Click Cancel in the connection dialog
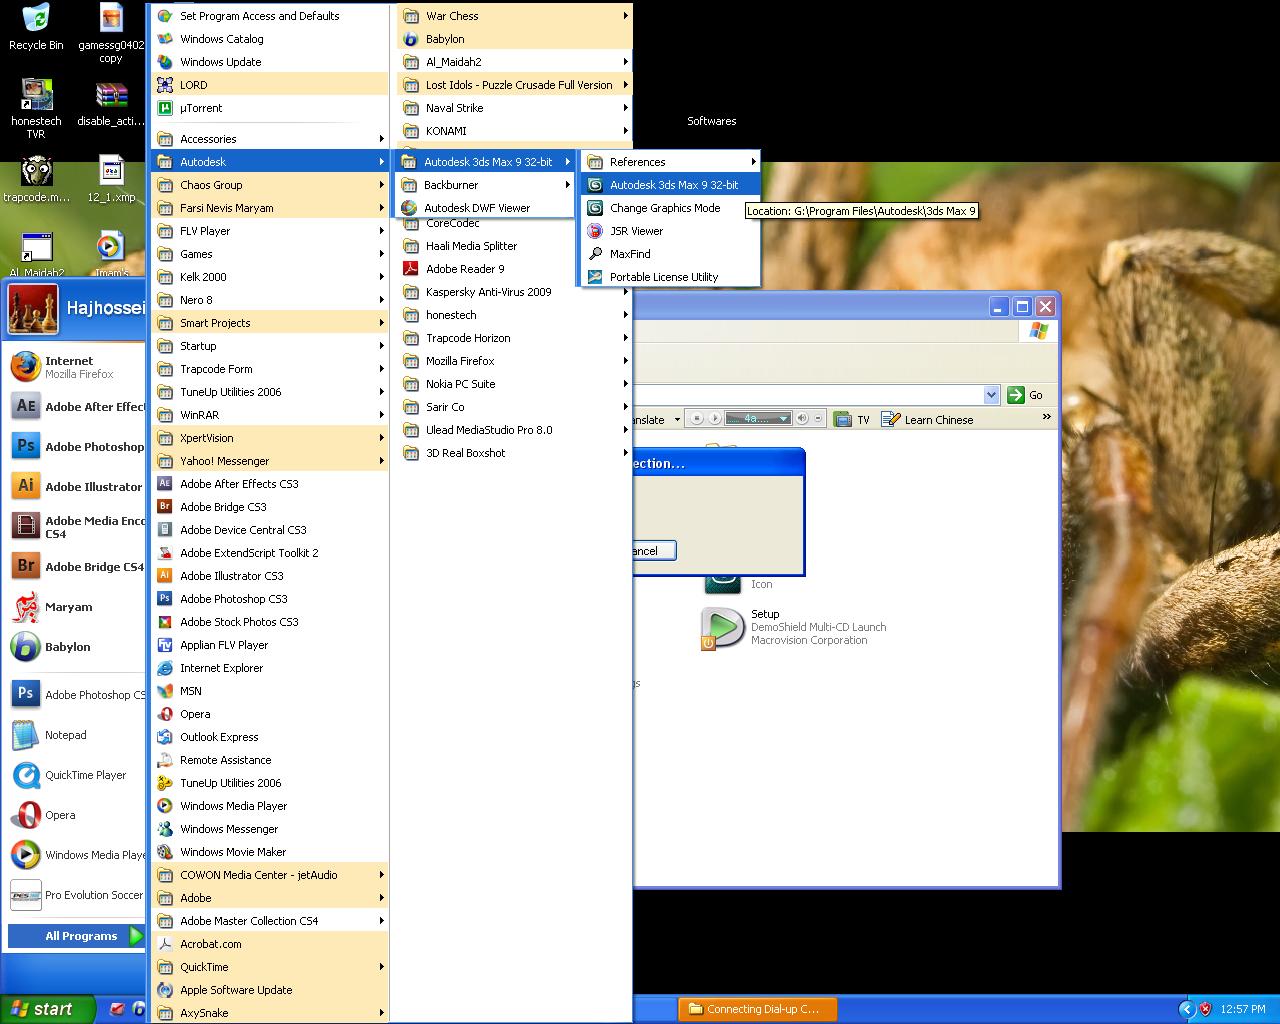Image resolution: width=1280 pixels, height=1024 pixels. tap(654, 550)
